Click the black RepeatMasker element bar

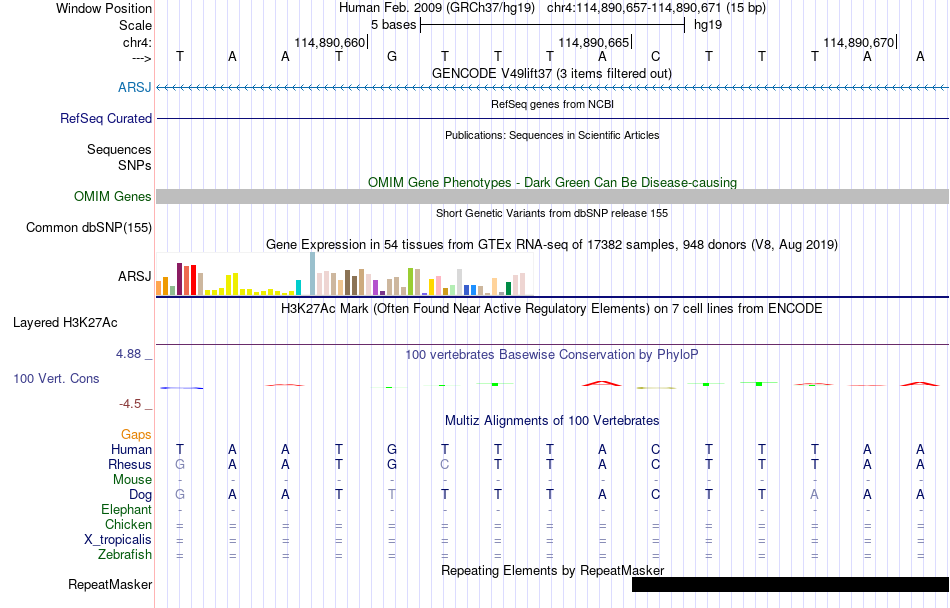point(790,584)
